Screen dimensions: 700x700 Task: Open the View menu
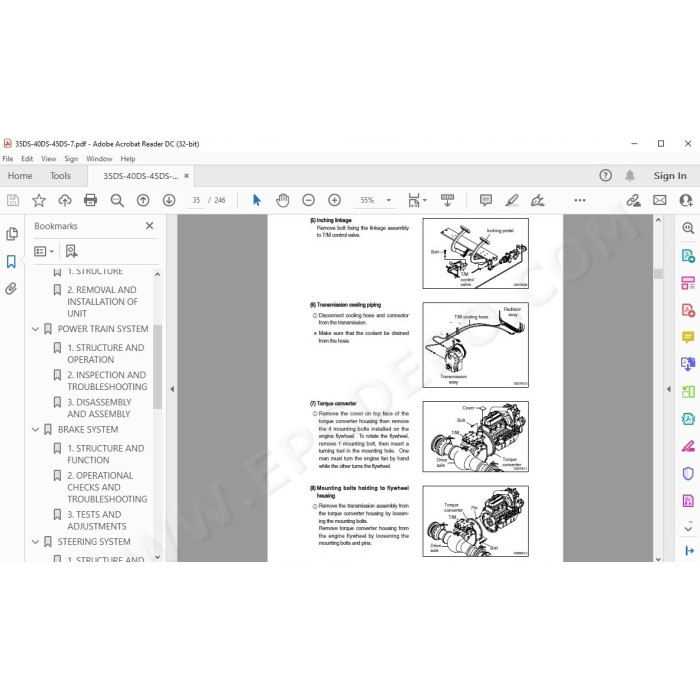pos(48,159)
